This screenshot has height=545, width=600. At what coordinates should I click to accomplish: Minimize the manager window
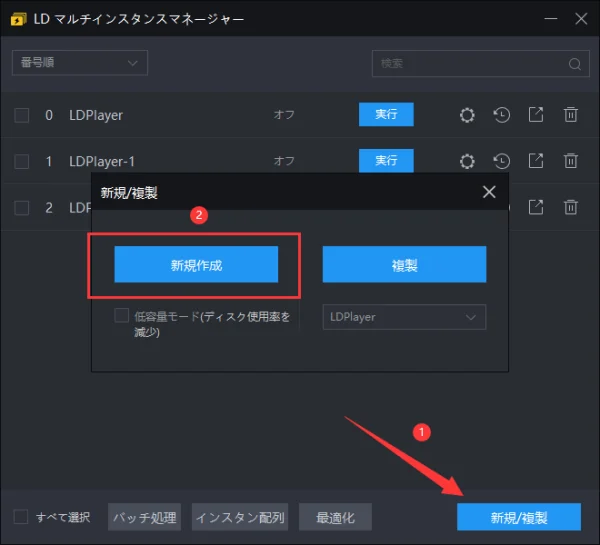pyautogui.click(x=551, y=18)
